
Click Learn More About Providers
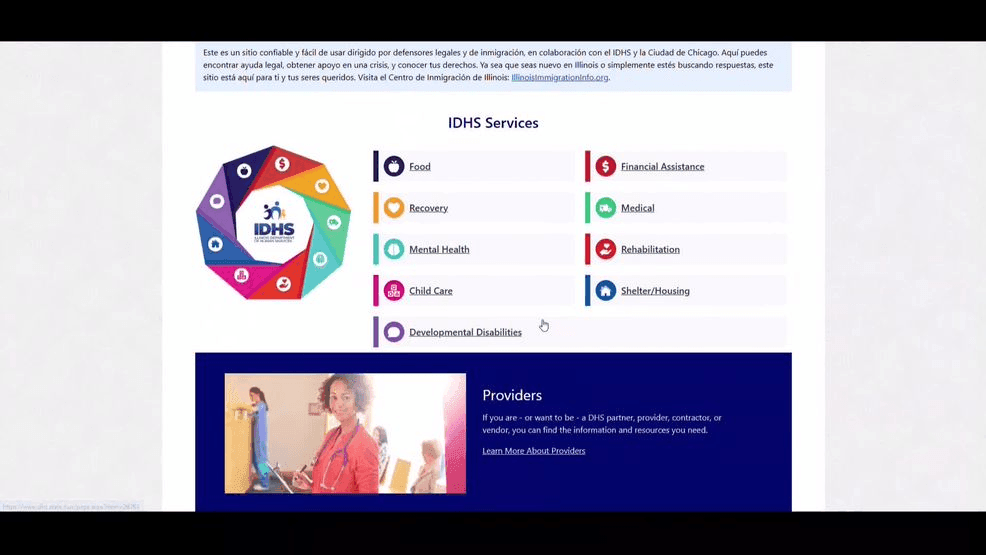click(x=533, y=451)
